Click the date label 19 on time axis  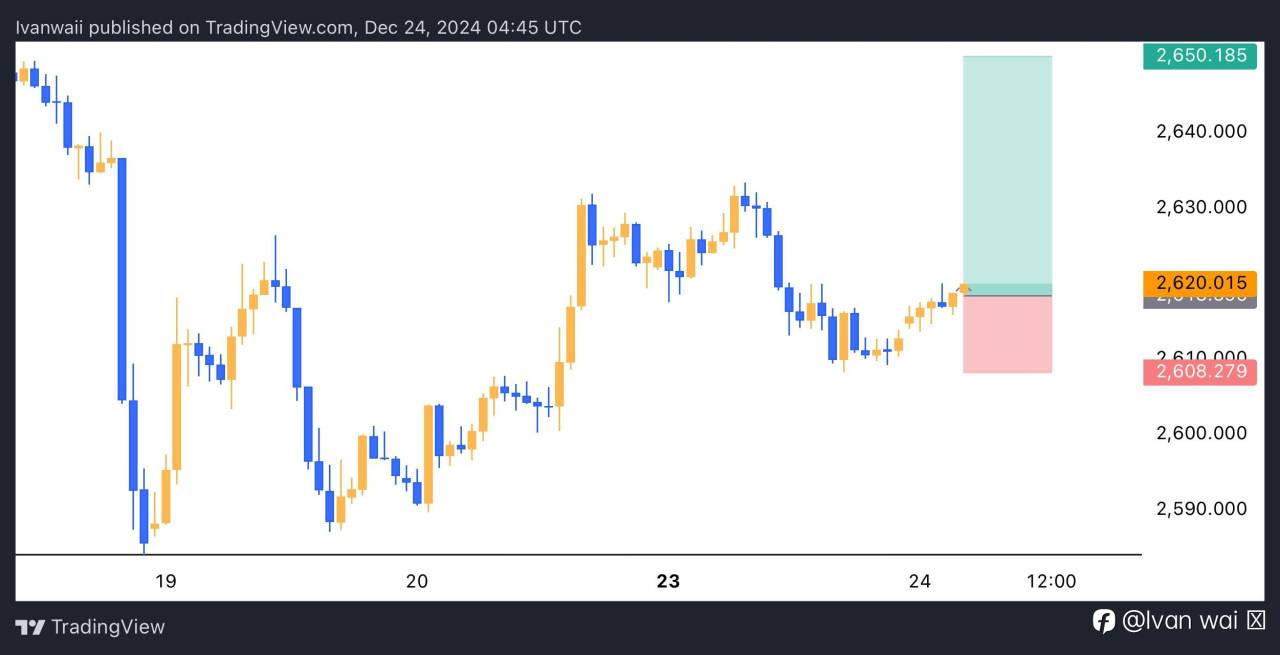point(166,581)
